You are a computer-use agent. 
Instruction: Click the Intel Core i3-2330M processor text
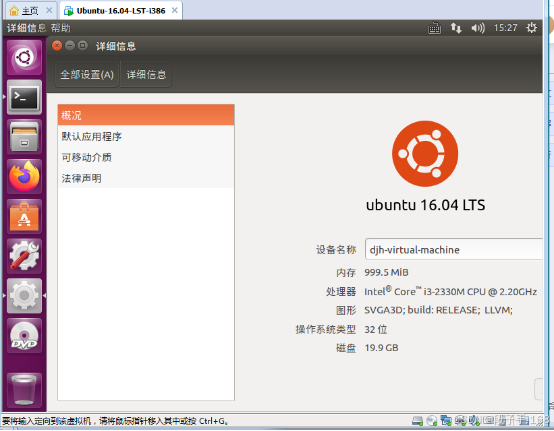point(450,291)
